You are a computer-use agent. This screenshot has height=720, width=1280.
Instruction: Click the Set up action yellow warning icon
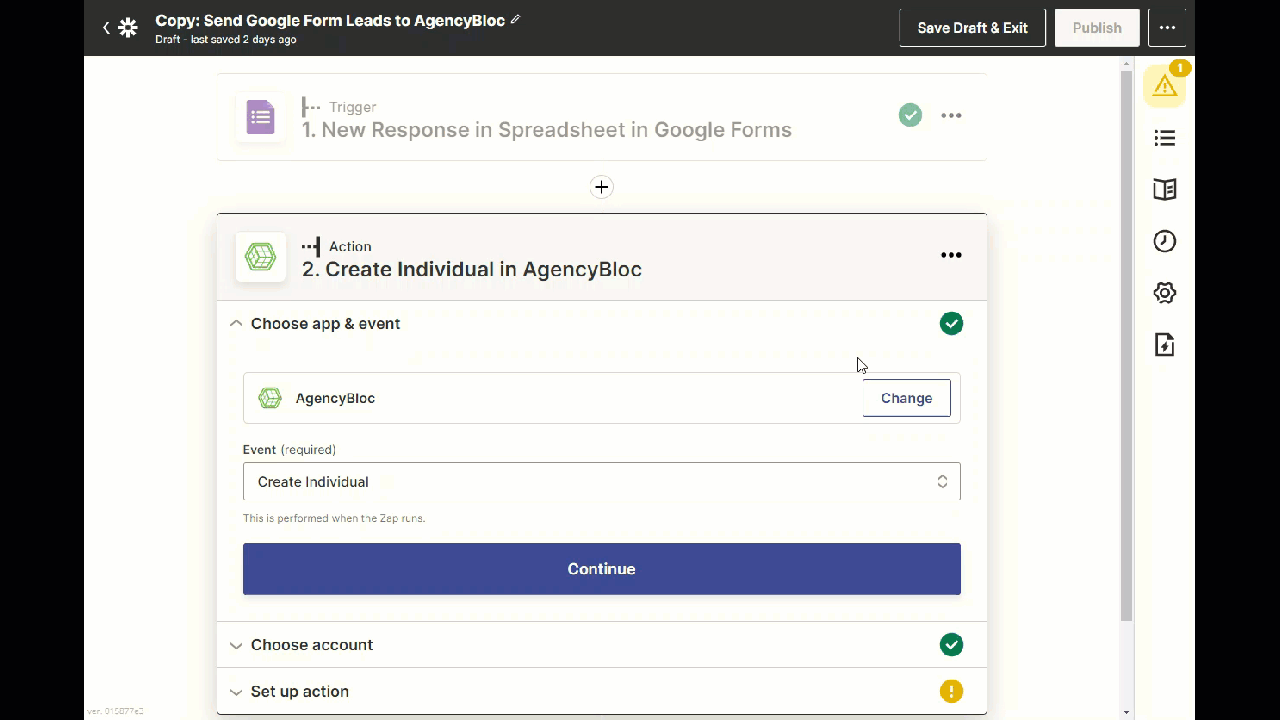pos(951,691)
